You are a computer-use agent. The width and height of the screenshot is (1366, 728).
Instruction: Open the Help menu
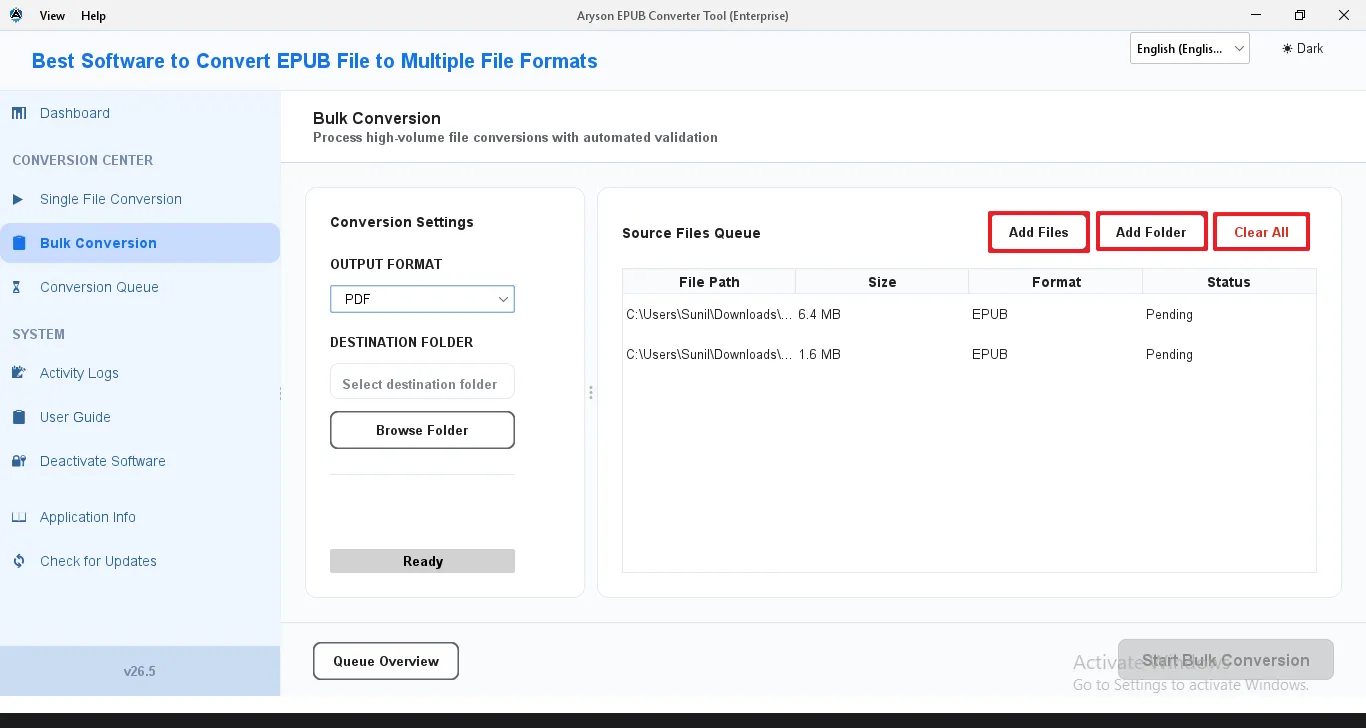(x=93, y=16)
